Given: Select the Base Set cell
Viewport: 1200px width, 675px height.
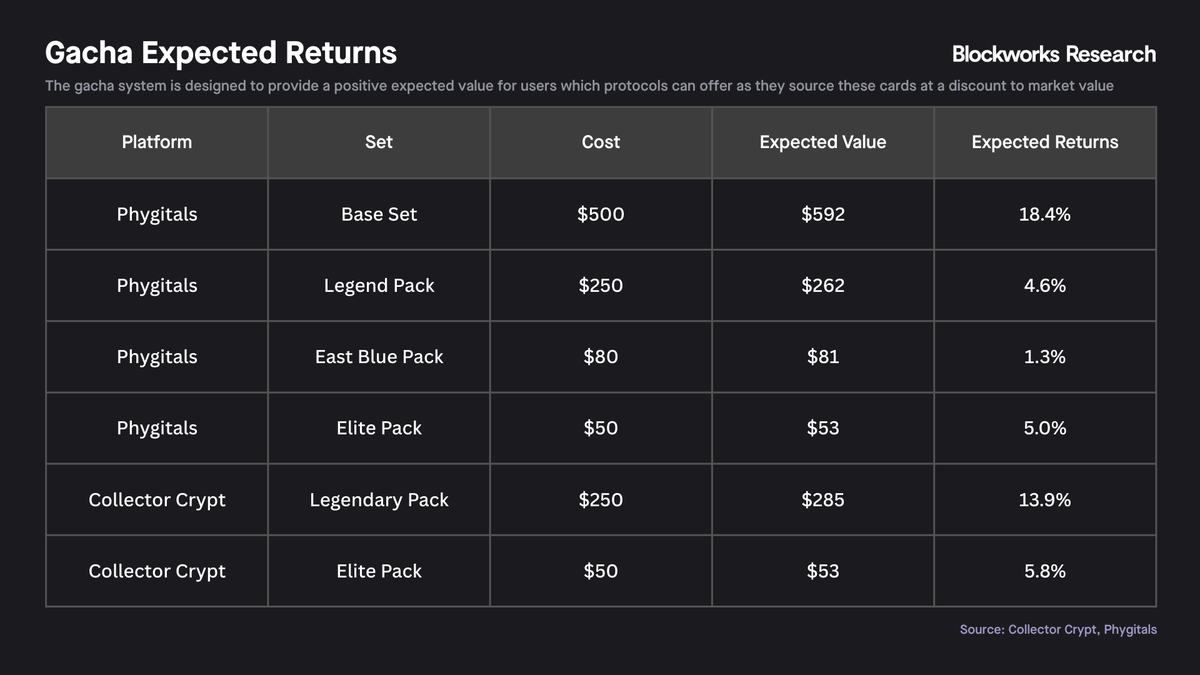Looking at the screenshot, I should (379, 214).
